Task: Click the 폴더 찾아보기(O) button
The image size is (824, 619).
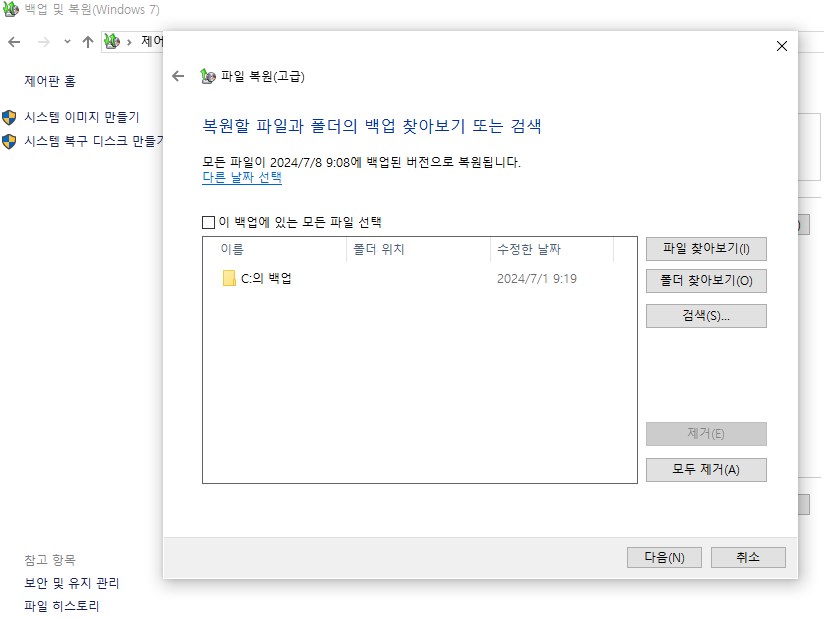Action: 705,281
